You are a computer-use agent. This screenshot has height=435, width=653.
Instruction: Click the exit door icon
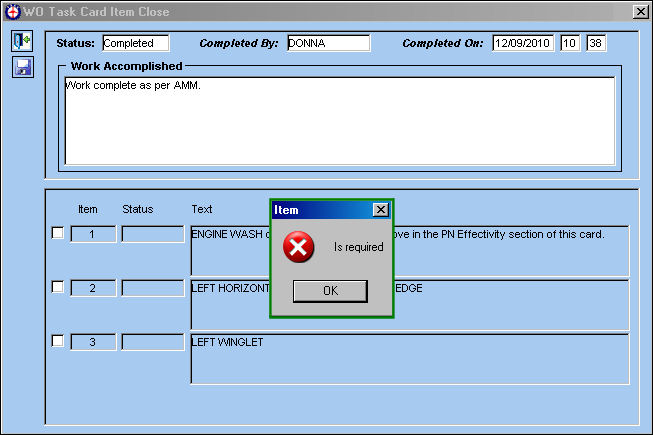click(22, 41)
